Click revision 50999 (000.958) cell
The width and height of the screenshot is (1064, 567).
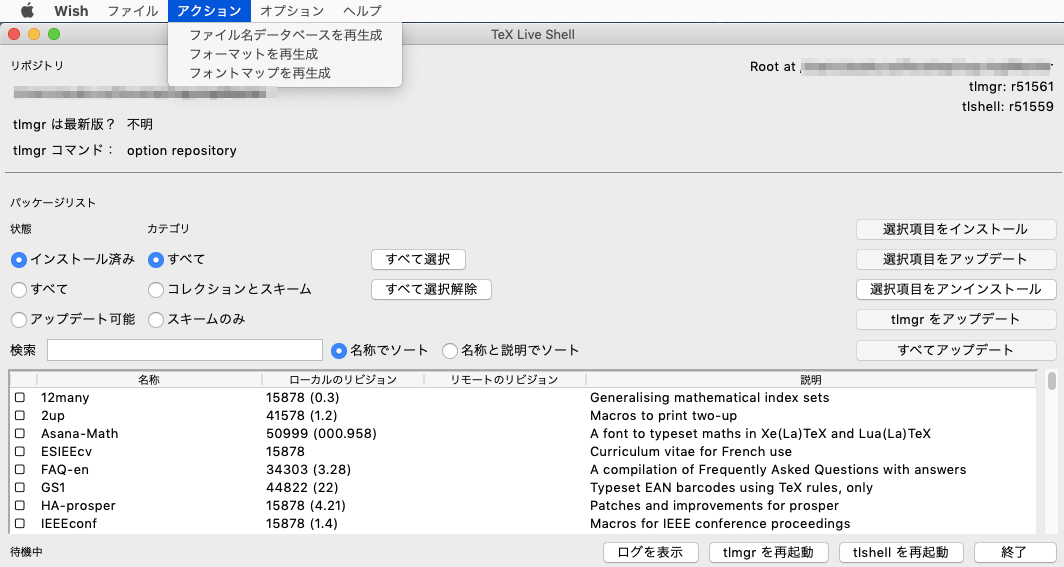point(321,433)
